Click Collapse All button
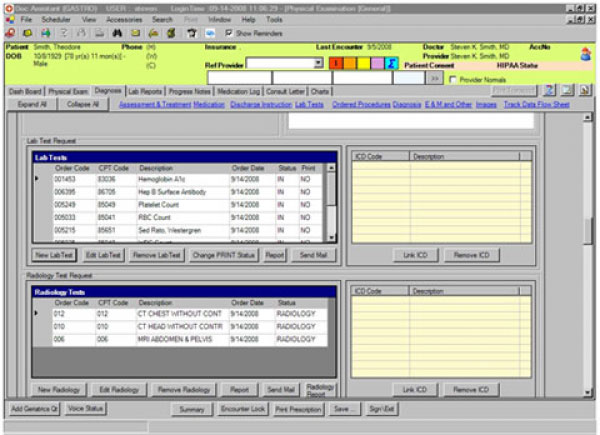This screenshot has height=435, width=600. [83, 103]
